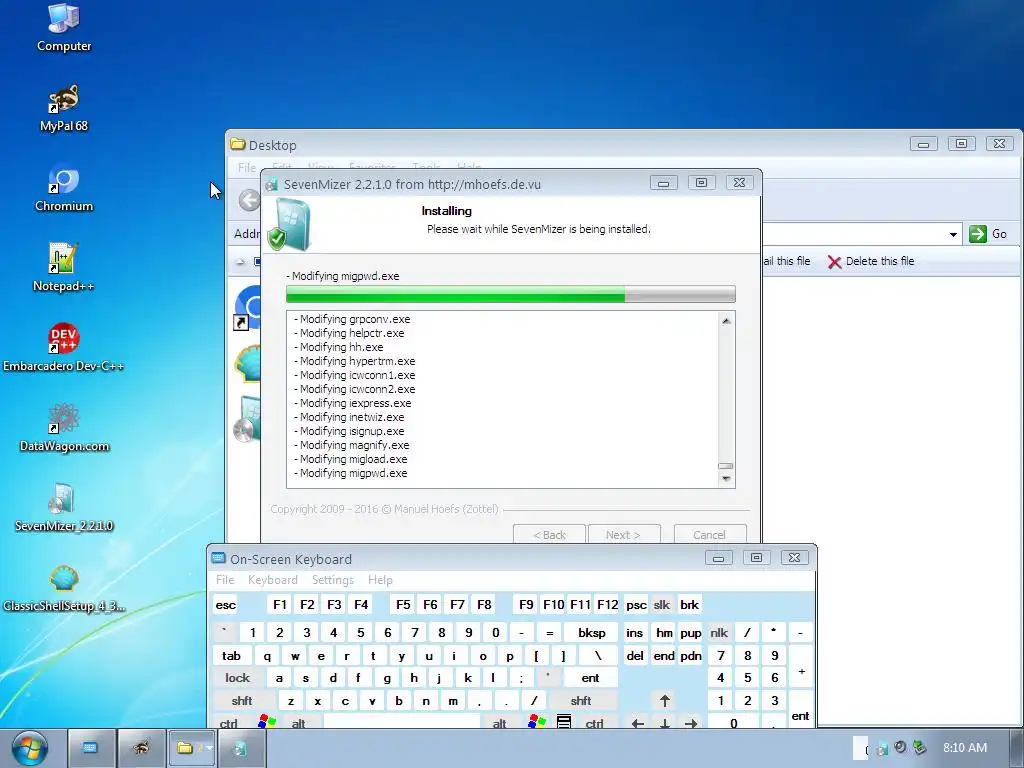Toggle the left alt key
Viewport: 1024px width, 768px height.
(x=298, y=722)
